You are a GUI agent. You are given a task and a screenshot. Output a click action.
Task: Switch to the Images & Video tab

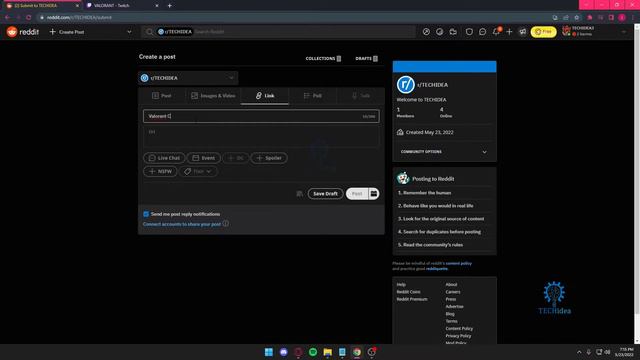coord(213,96)
